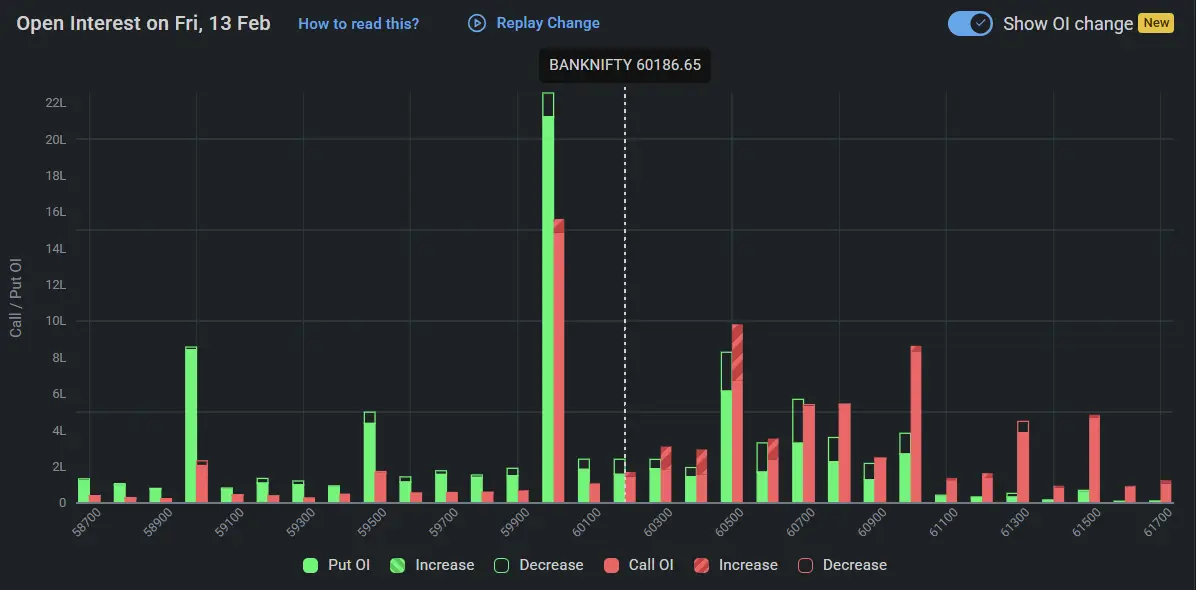The image size is (1196, 590).
Task: Click the dotted BANKNIFTY spot price line
Action: (625, 300)
